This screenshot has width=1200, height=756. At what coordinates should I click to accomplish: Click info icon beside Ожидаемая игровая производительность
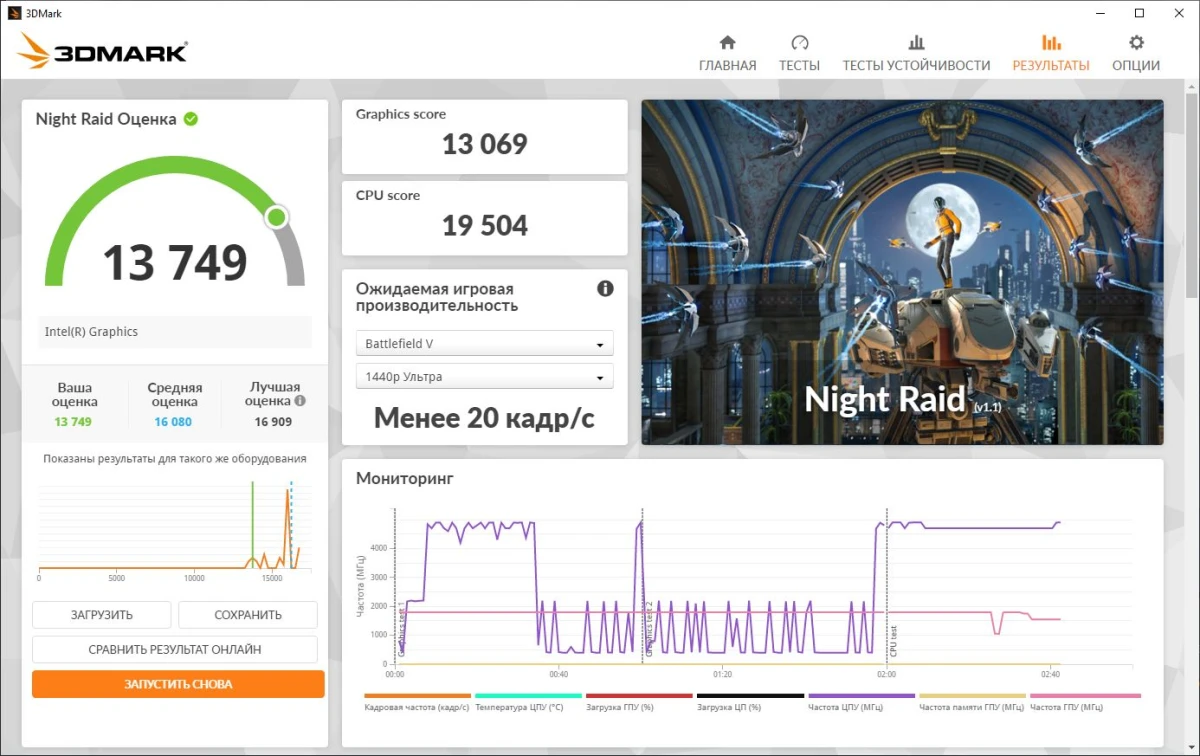605,289
